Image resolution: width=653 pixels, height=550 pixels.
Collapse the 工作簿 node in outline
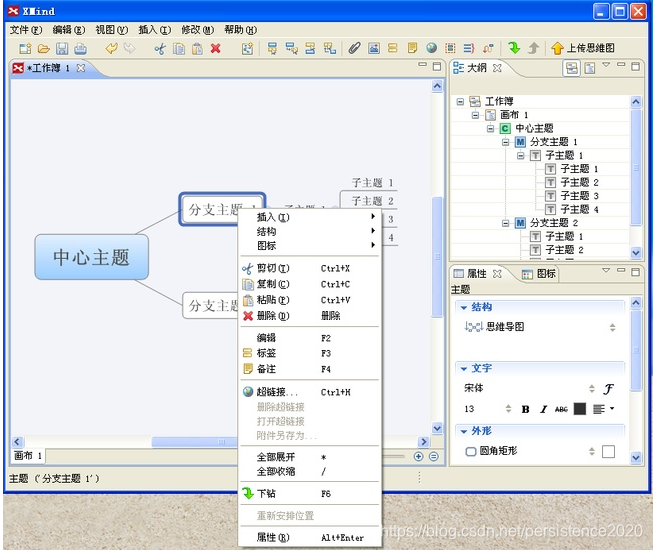click(460, 102)
